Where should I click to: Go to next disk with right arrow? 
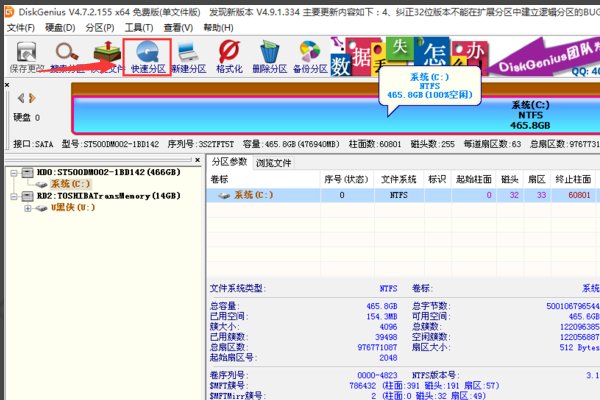point(32,98)
